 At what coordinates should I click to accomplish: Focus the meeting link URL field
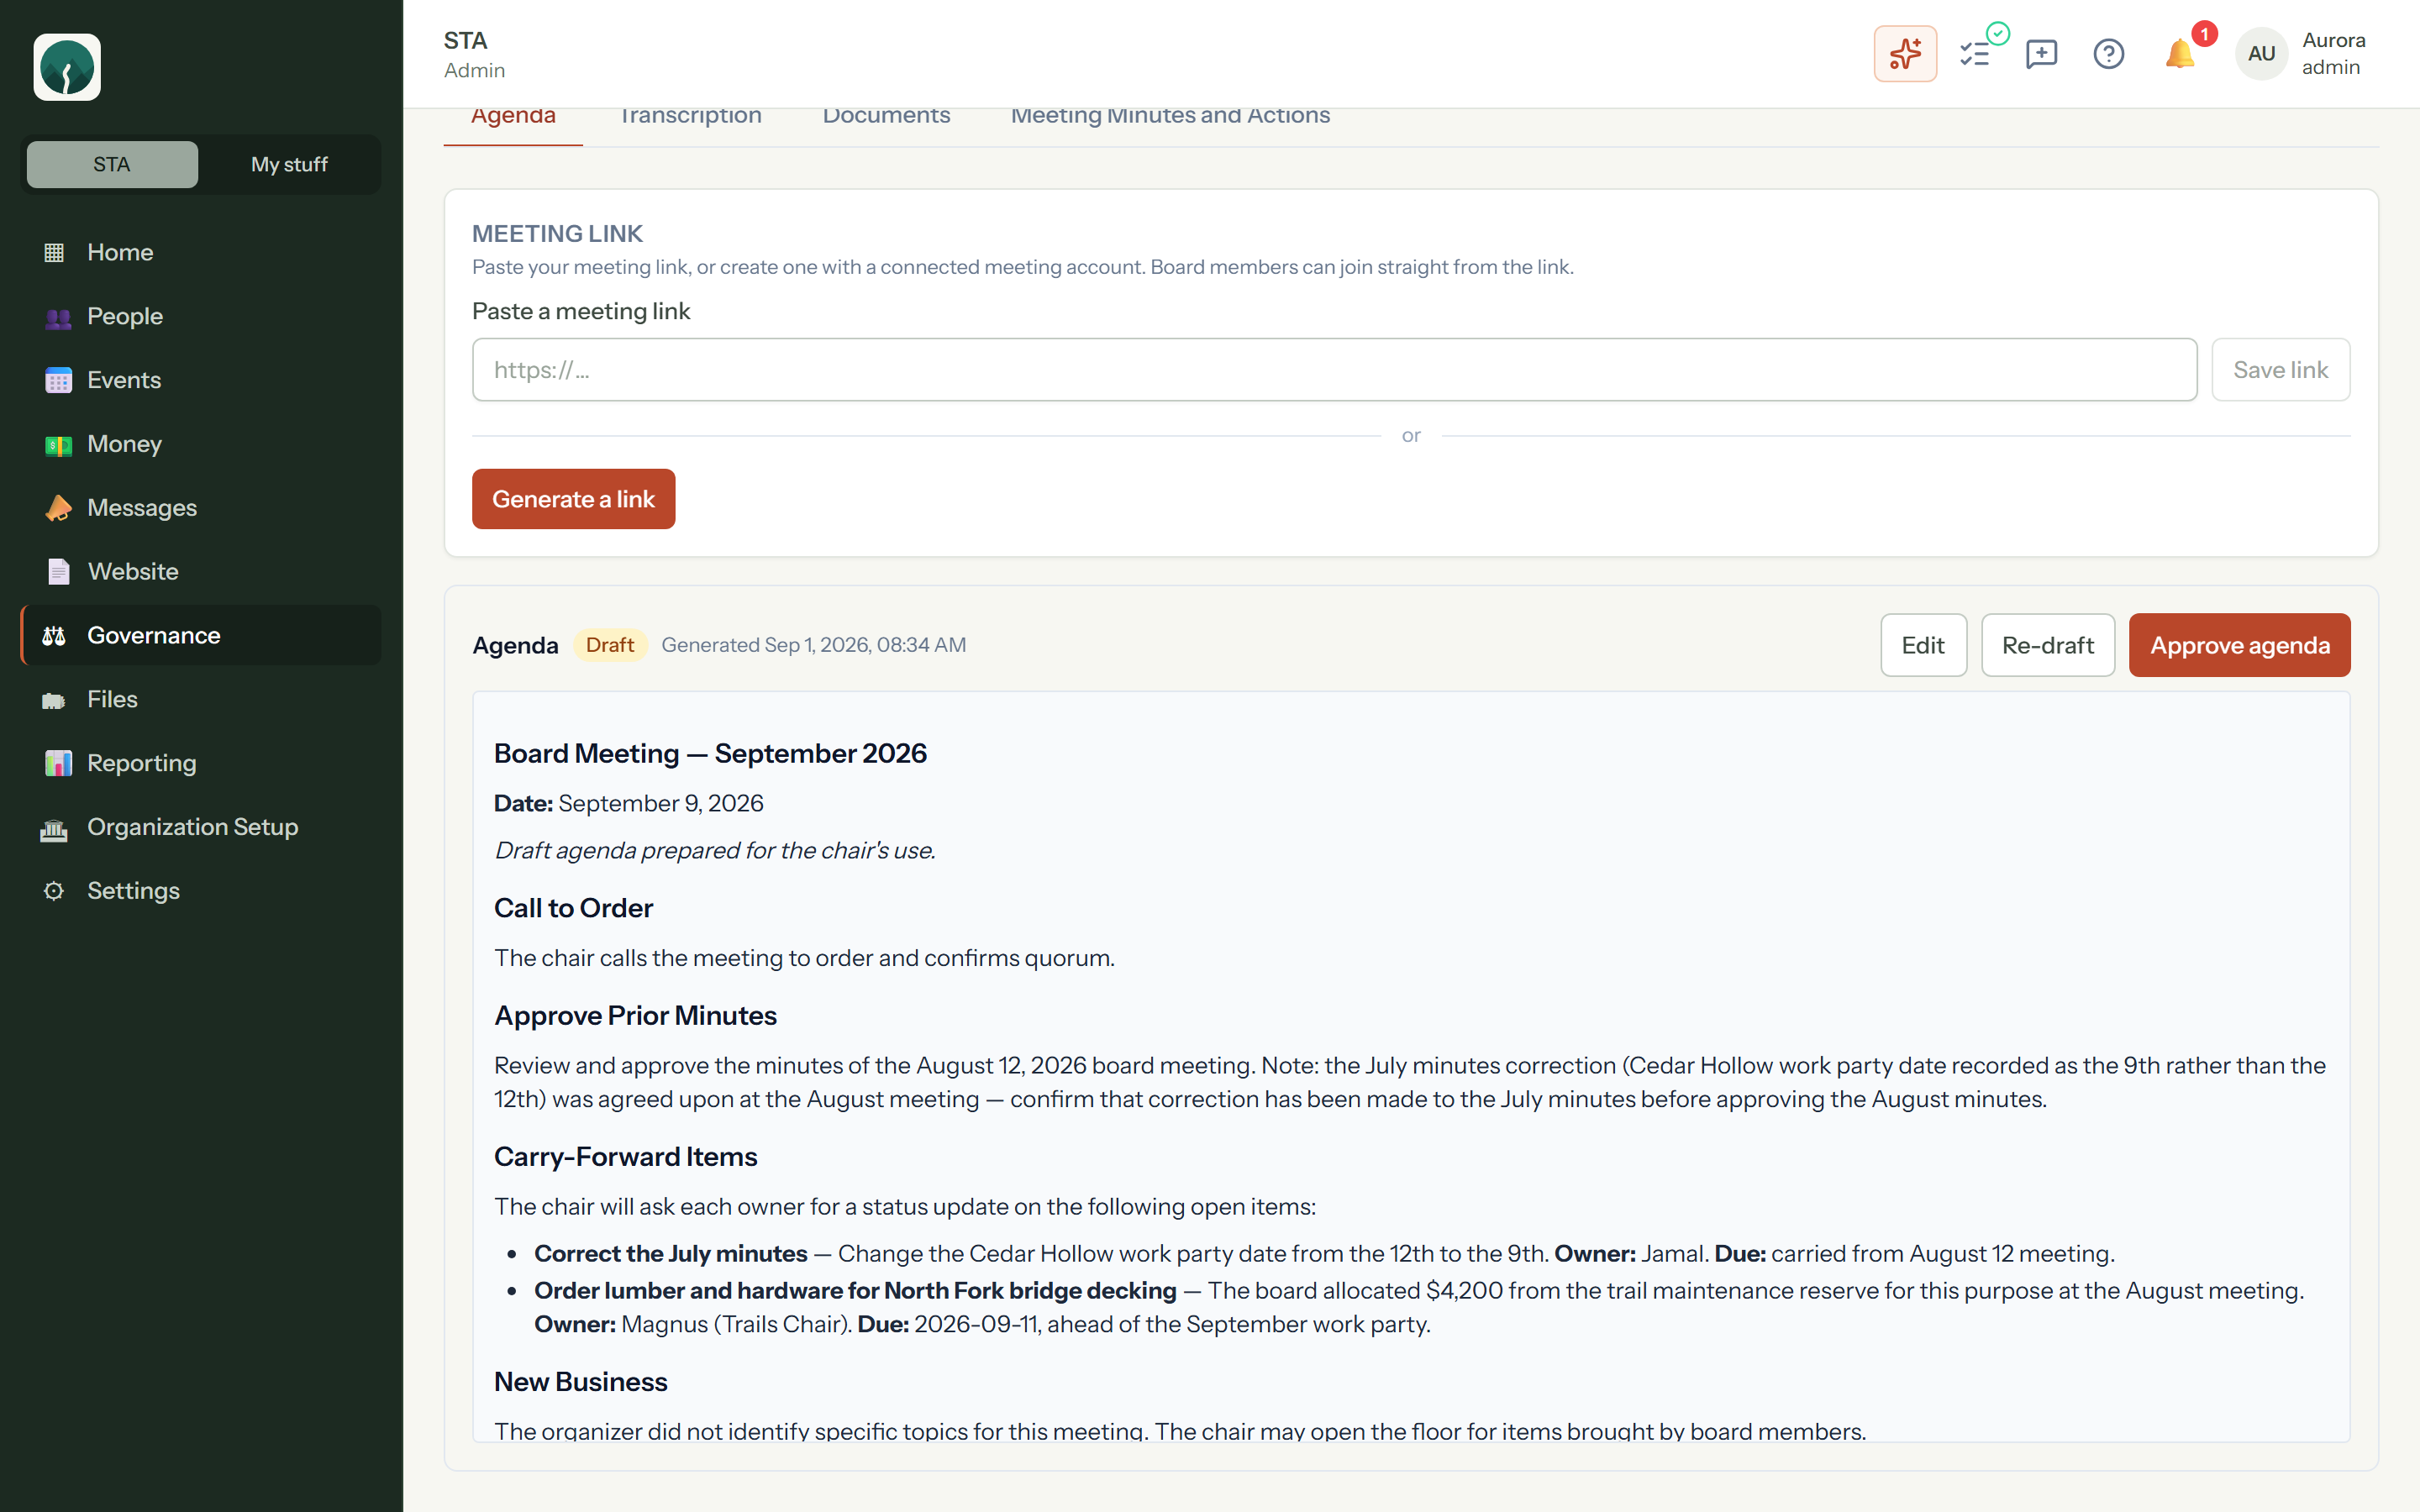[1334, 370]
